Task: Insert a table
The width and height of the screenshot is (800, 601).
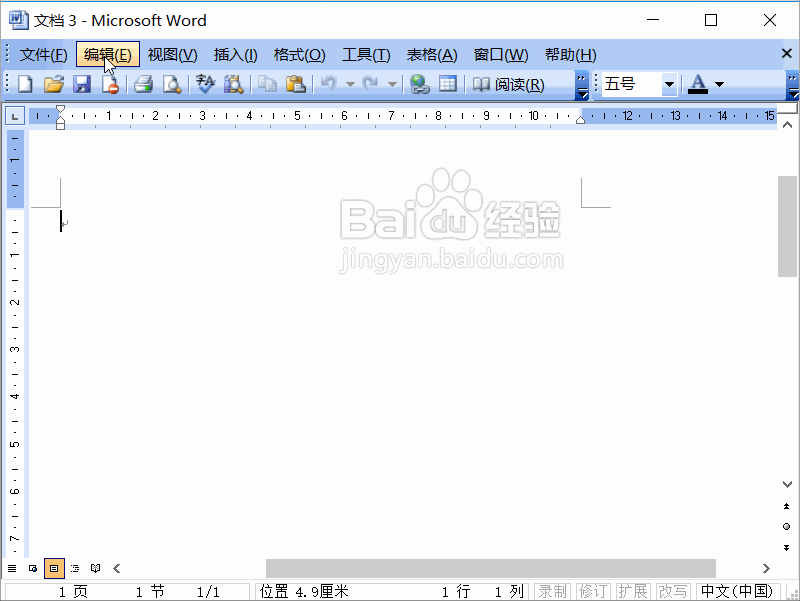Action: tap(447, 85)
